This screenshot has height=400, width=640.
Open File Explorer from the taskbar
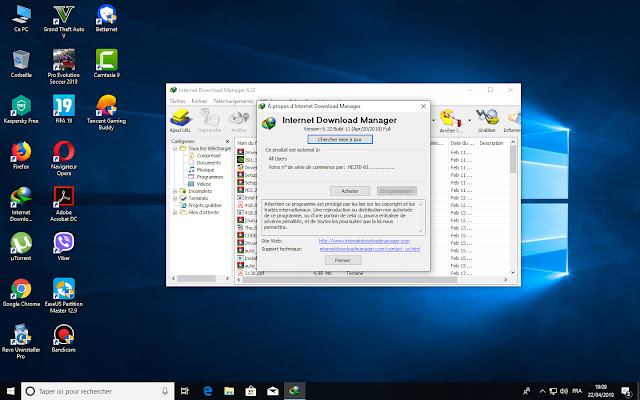[x=229, y=391]
